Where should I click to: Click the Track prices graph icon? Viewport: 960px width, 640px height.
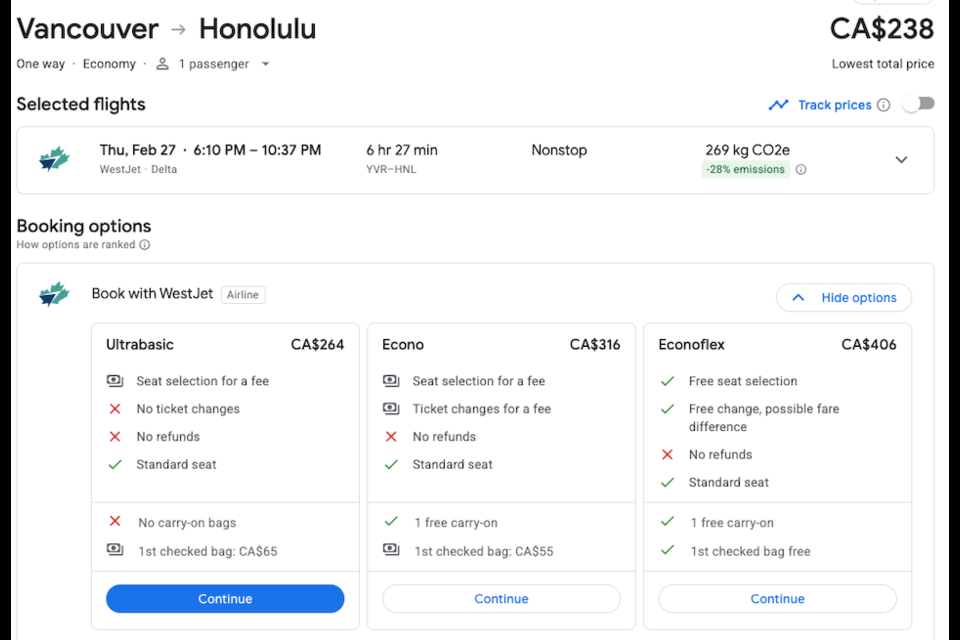pos(778,105)
